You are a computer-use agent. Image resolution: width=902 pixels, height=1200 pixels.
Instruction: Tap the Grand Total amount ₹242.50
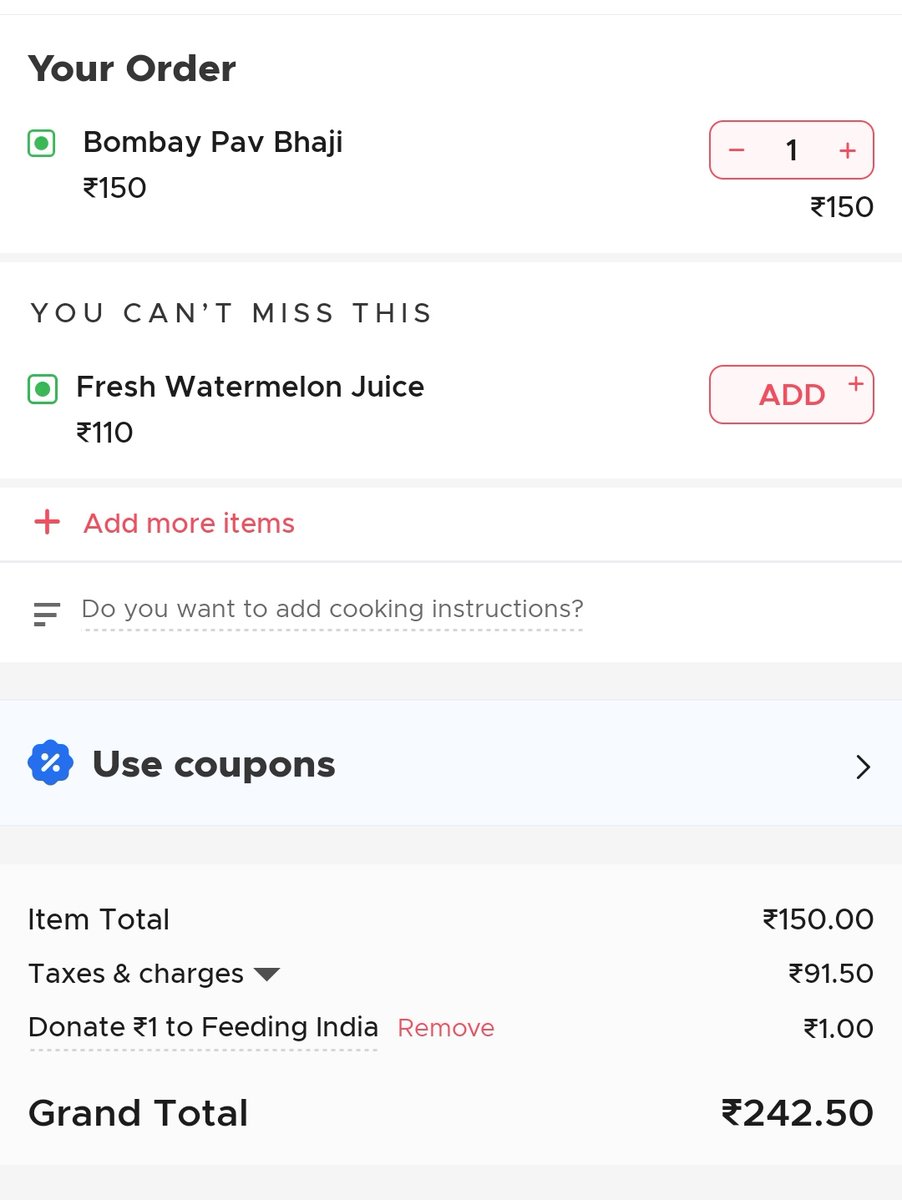[x=797, y=1113]
